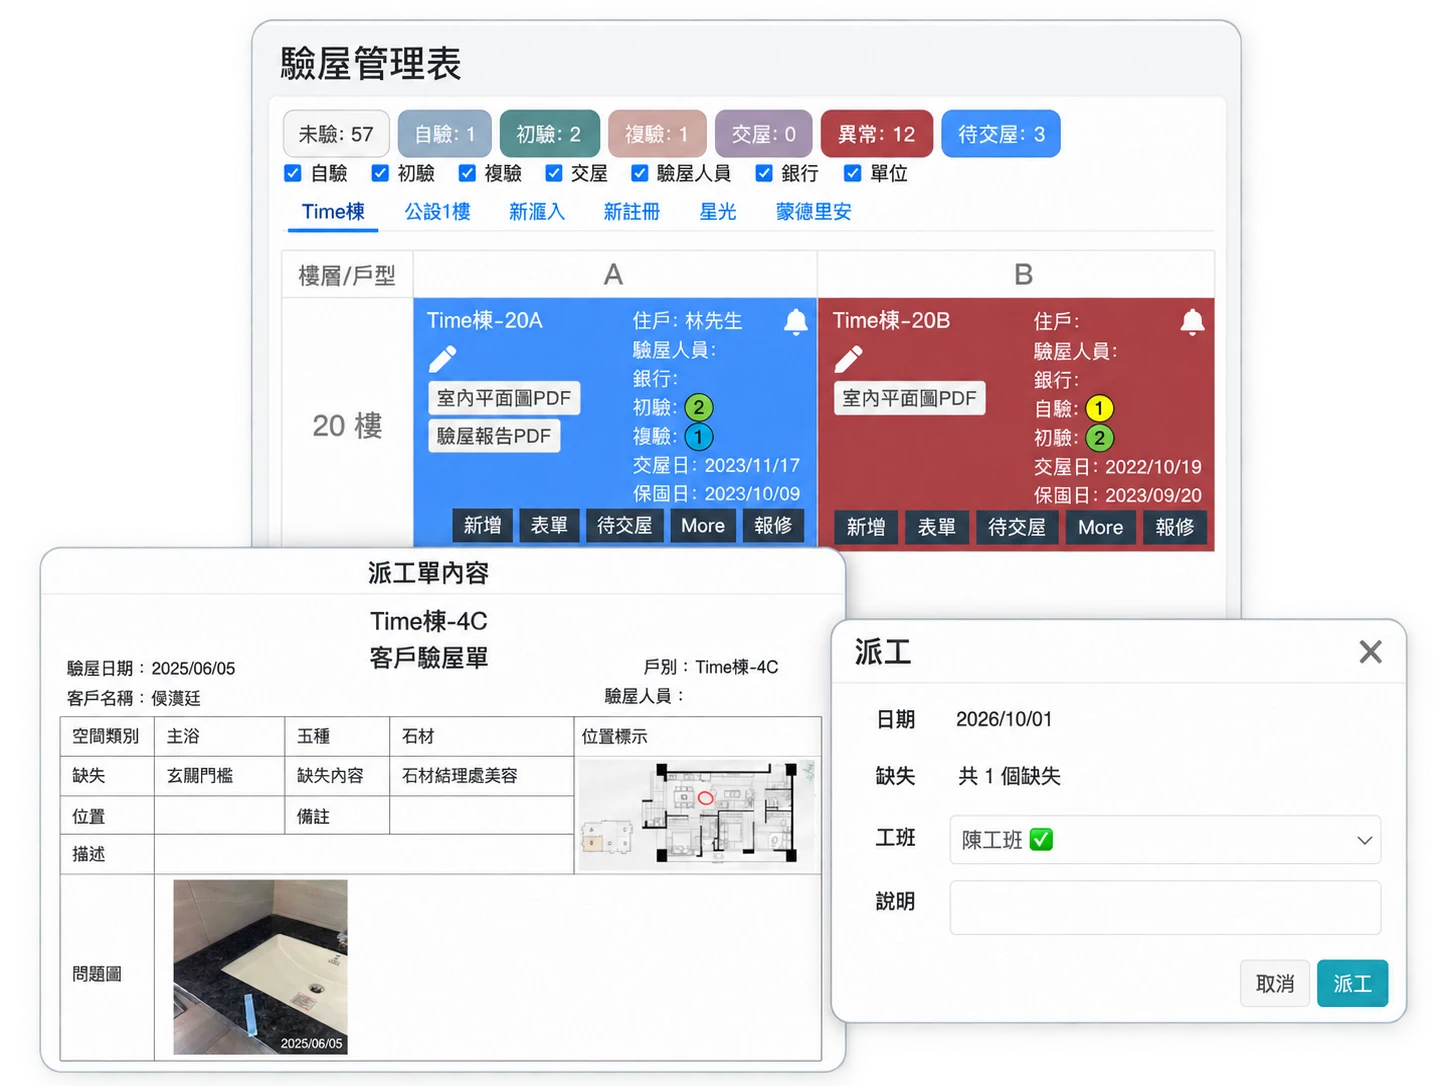This screenshot has width=1448, height=1086.
Task: Toggle the 驗屋人員 checkbox
Action: coord(639,173)
